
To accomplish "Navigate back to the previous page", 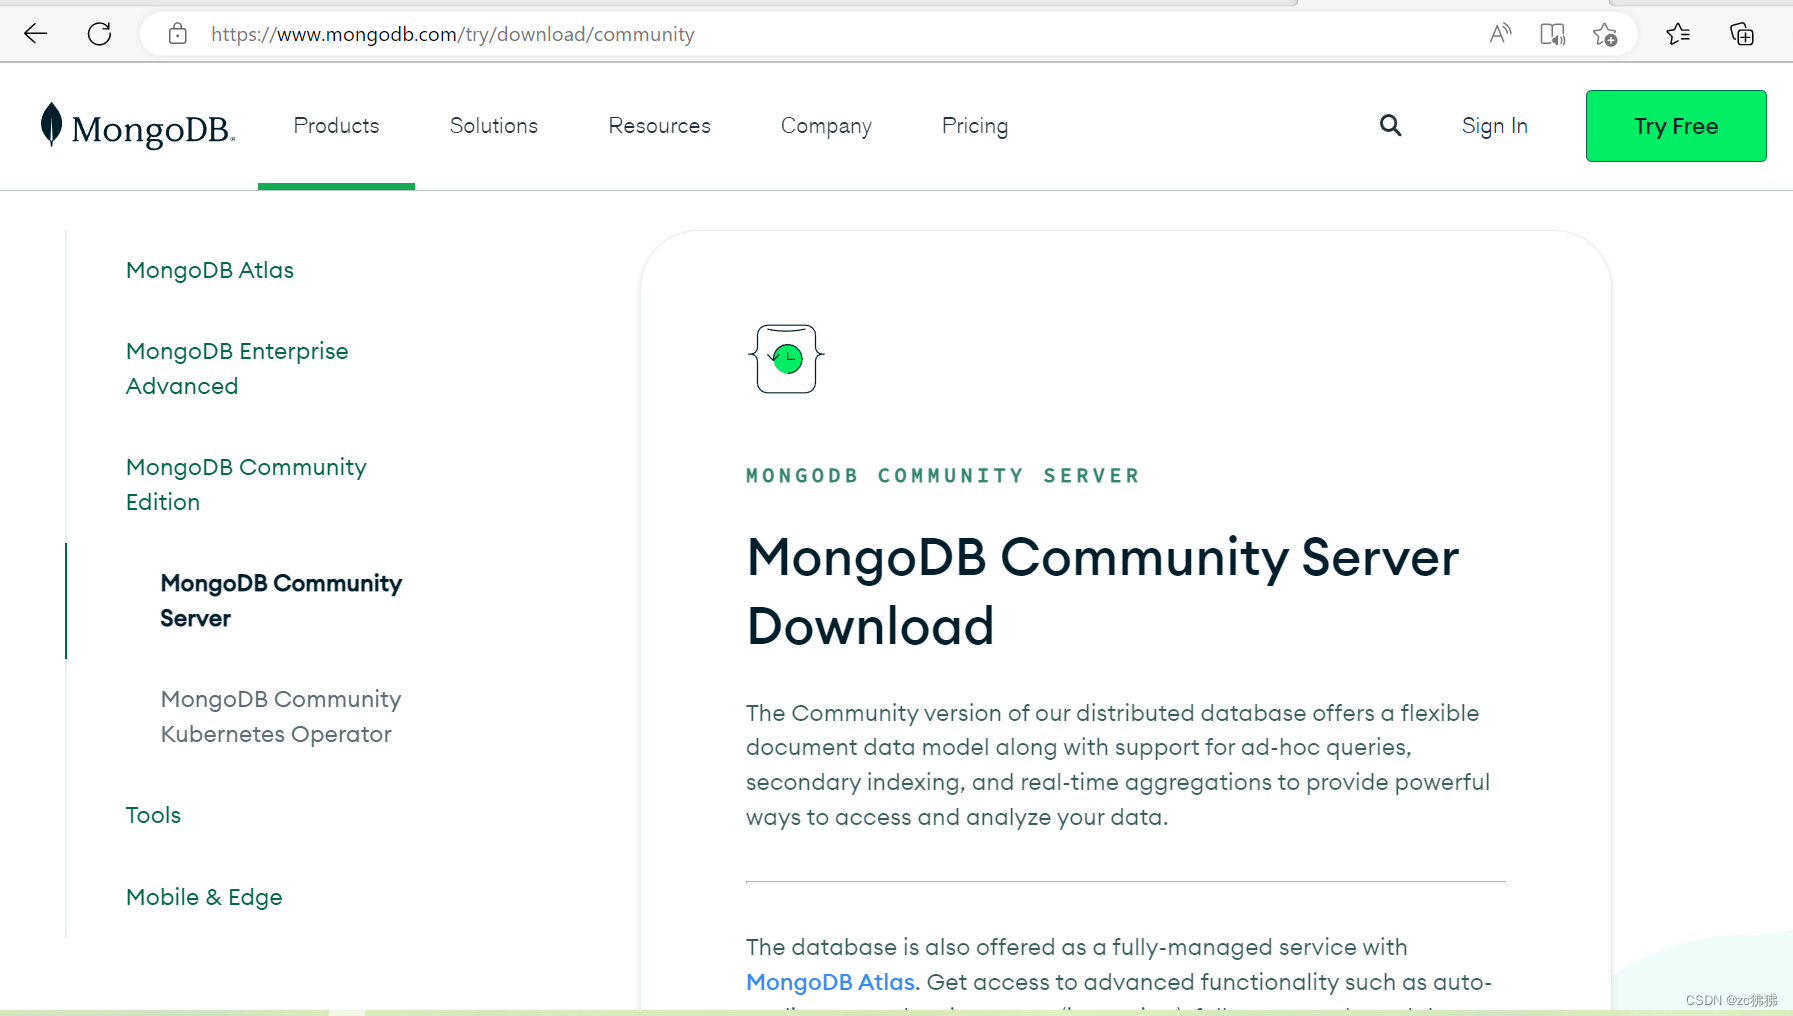I will [x=35, y=33].
